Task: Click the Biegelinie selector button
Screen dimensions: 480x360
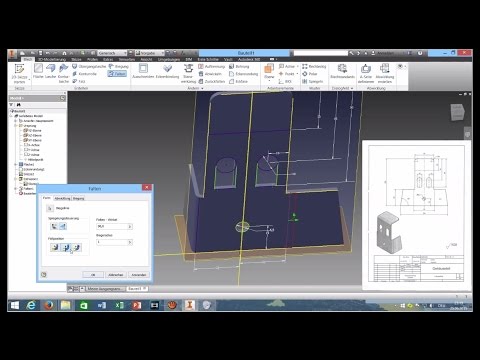Action: click(50, 208)
